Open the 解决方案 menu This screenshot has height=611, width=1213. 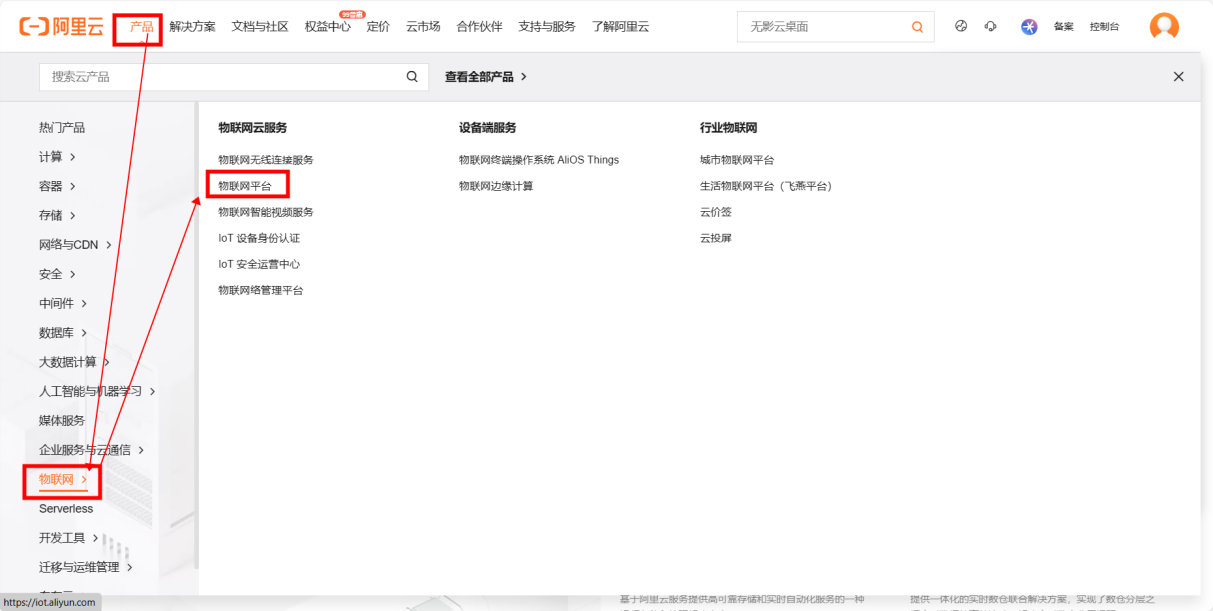(192, 26)
